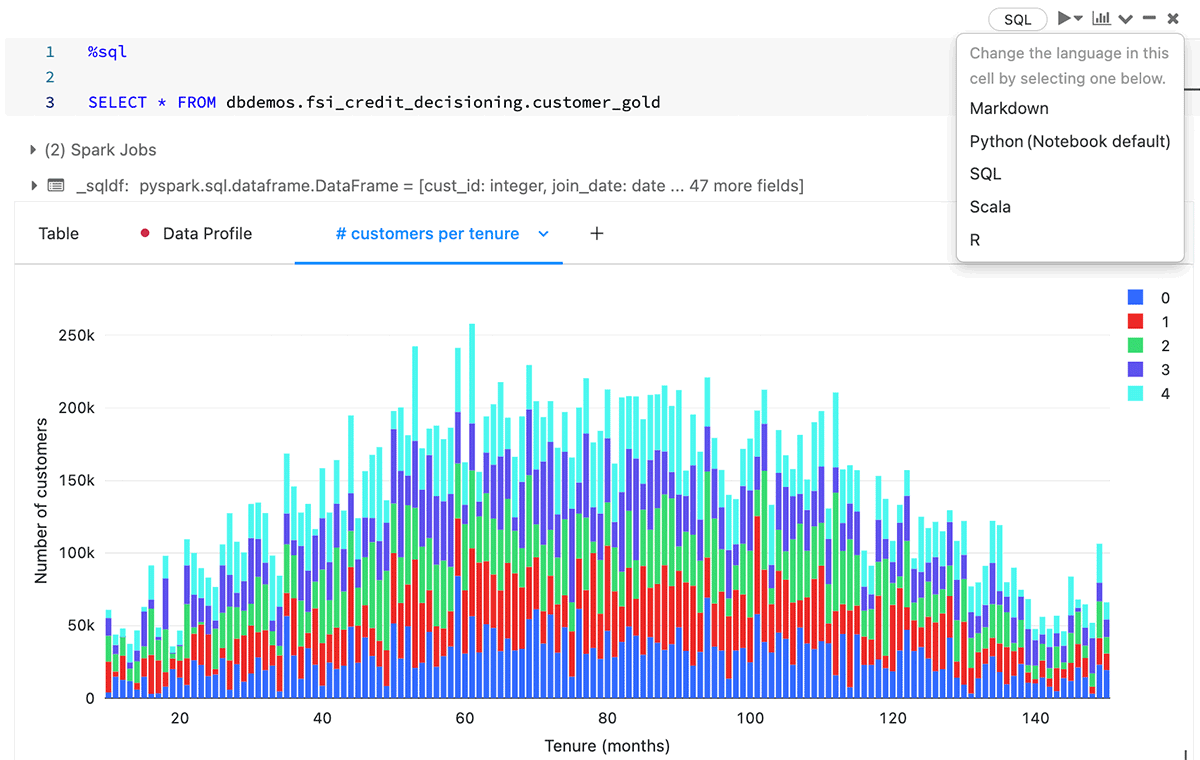Add a new visualization with plus icon
The image size is (1200, 760).
point(597,233)
